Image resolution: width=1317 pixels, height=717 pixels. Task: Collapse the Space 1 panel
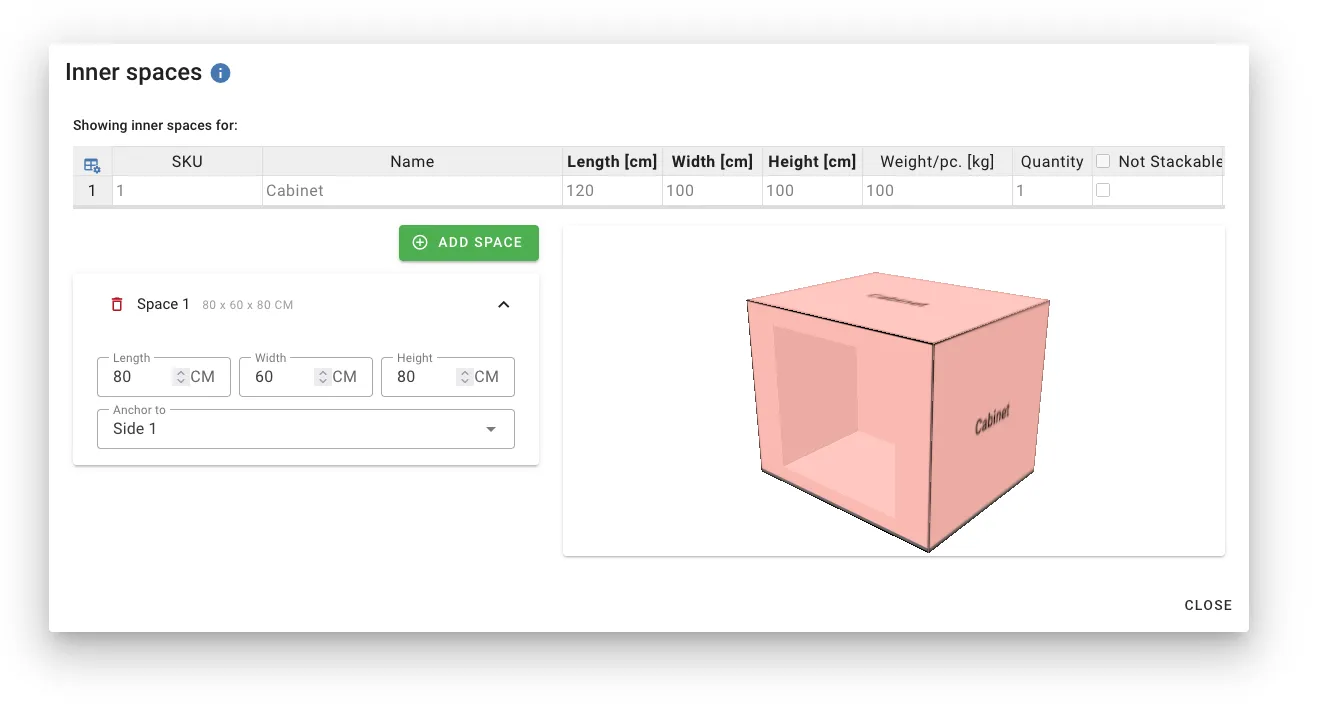point(503,304)
